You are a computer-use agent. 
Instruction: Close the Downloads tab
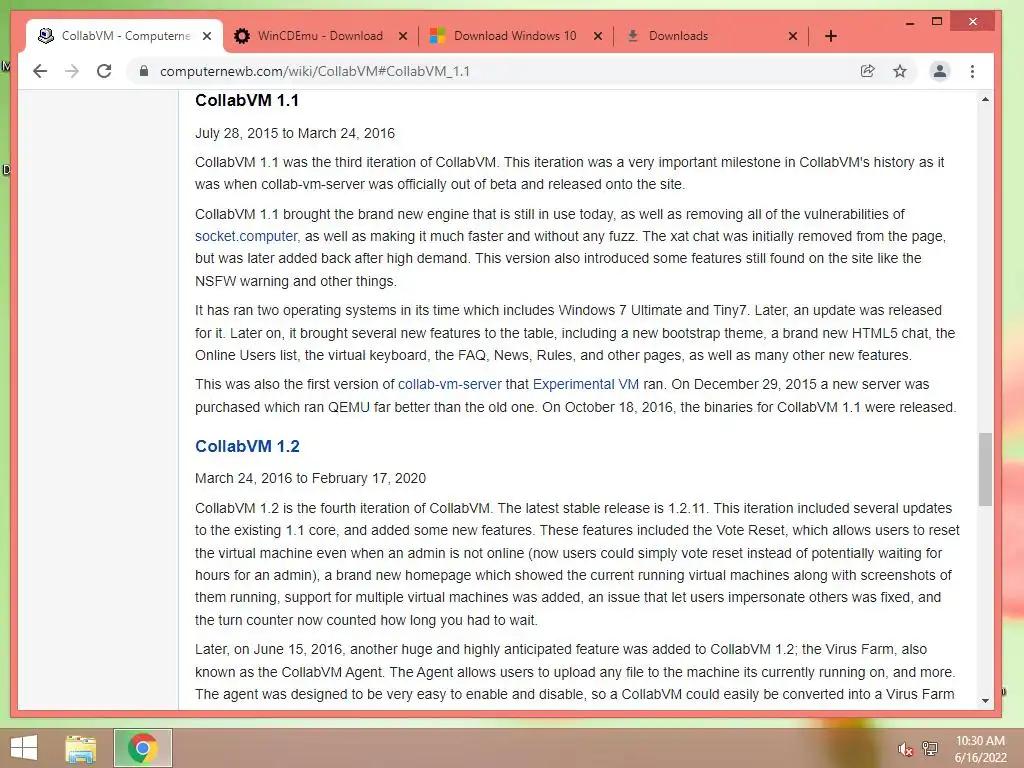793,36
